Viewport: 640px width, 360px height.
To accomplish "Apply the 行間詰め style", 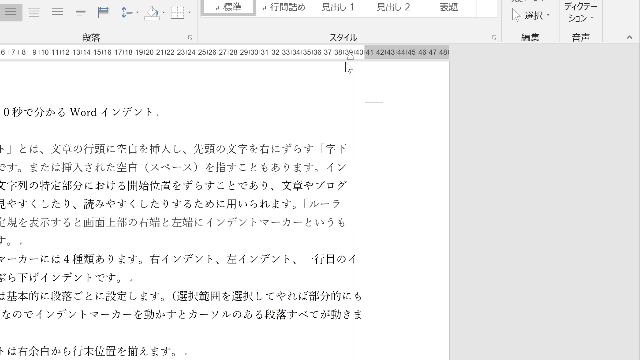I will [x=284, y=7].
